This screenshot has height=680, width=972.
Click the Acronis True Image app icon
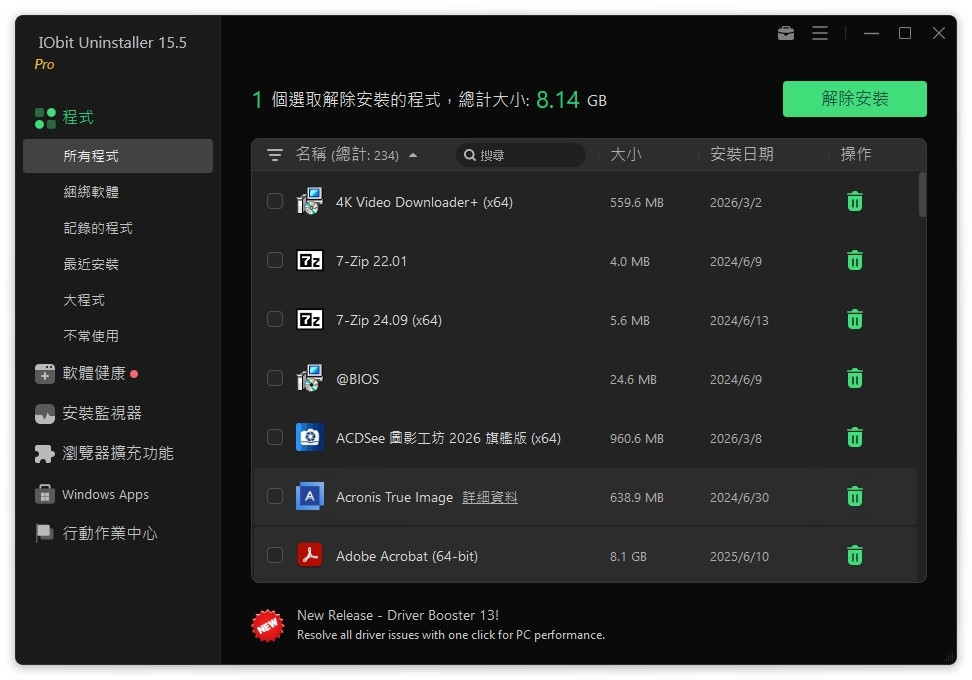click(309, 496)
